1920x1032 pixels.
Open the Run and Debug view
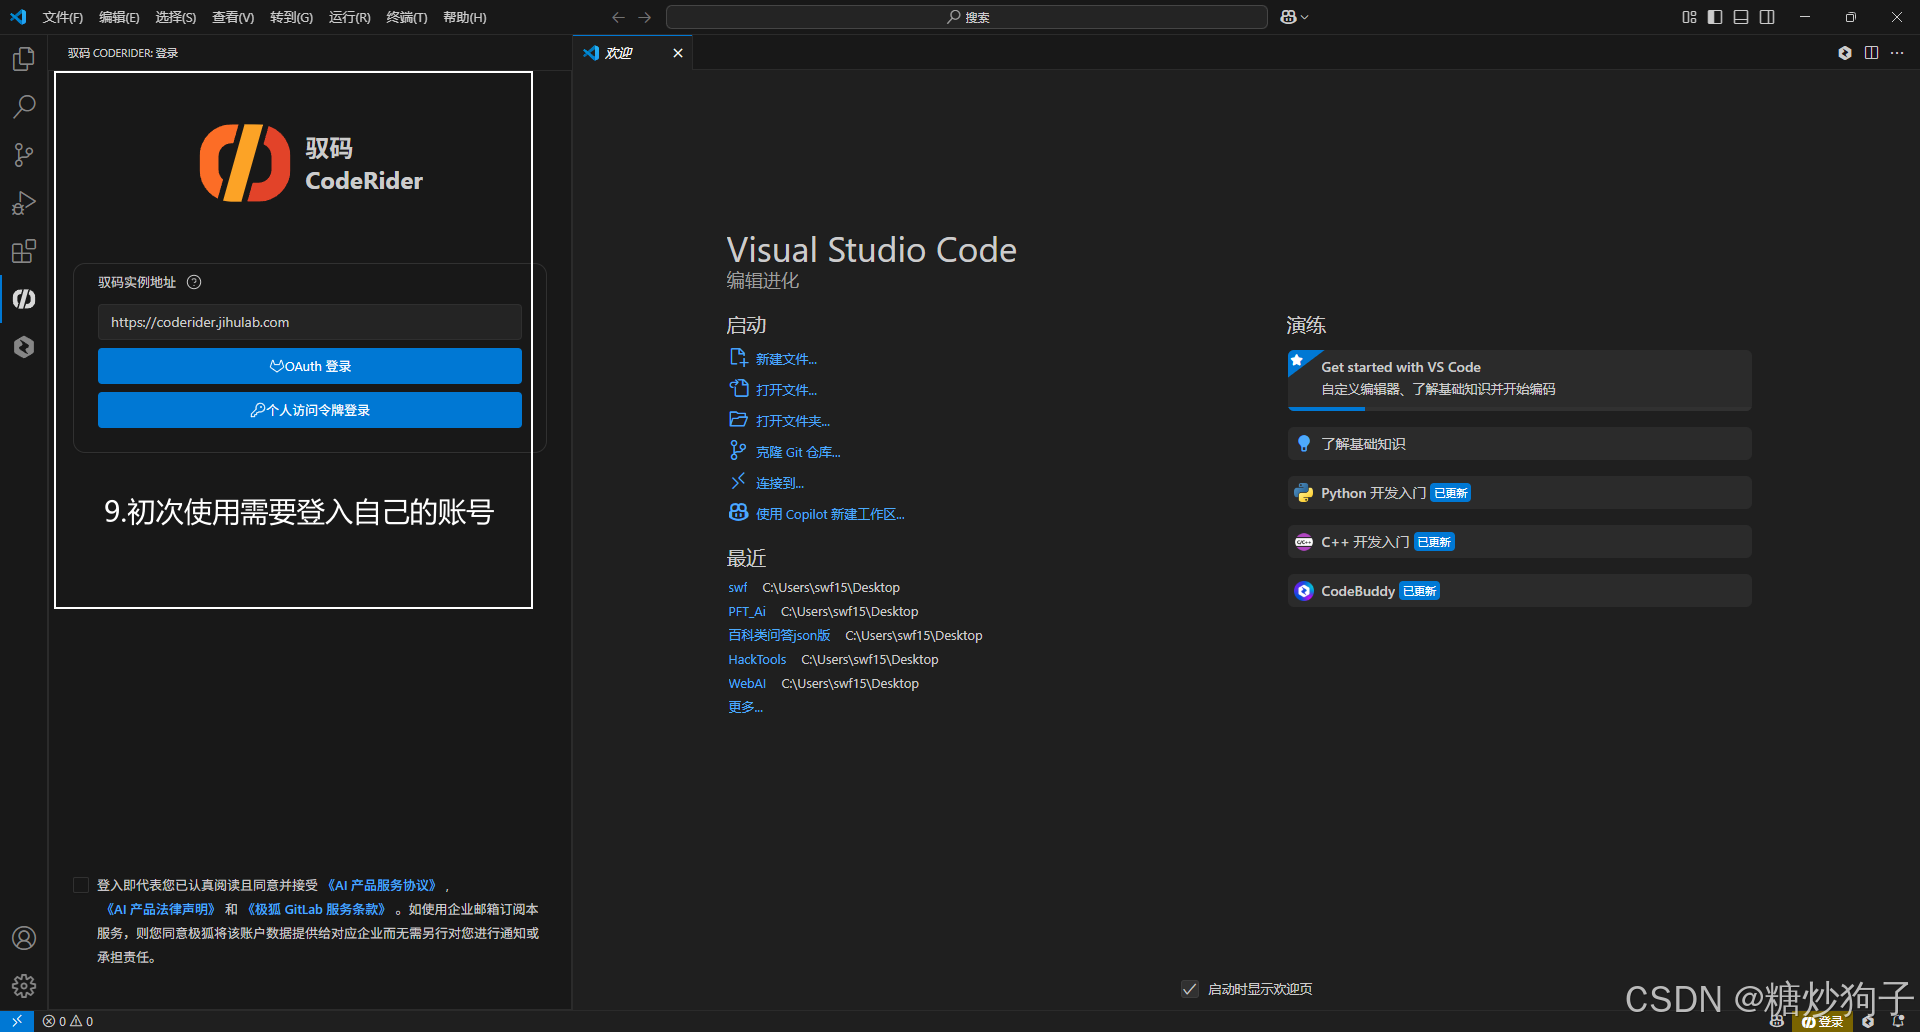[x=24, y=203]
